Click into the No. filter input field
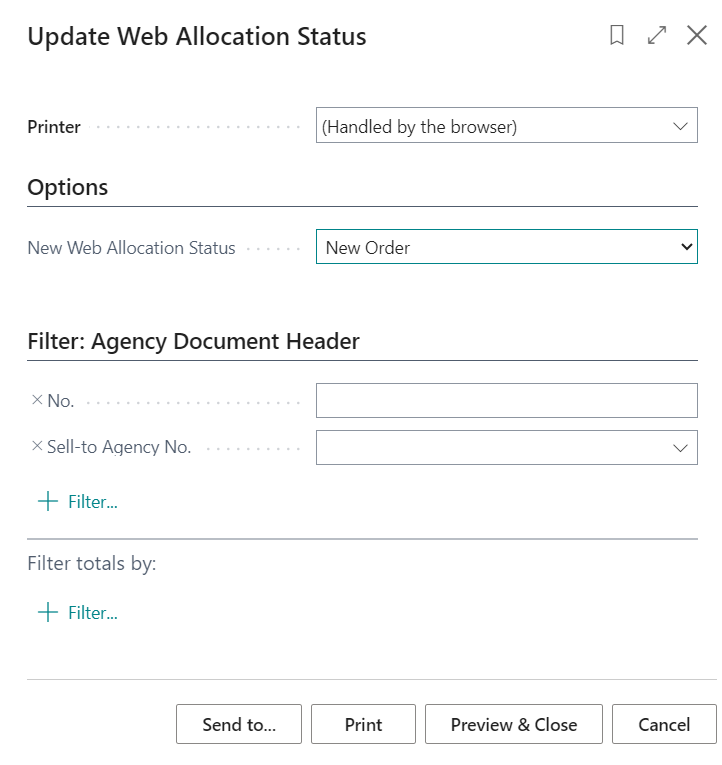The height and width of the screenshot is (765, 722). pos(506,401)
